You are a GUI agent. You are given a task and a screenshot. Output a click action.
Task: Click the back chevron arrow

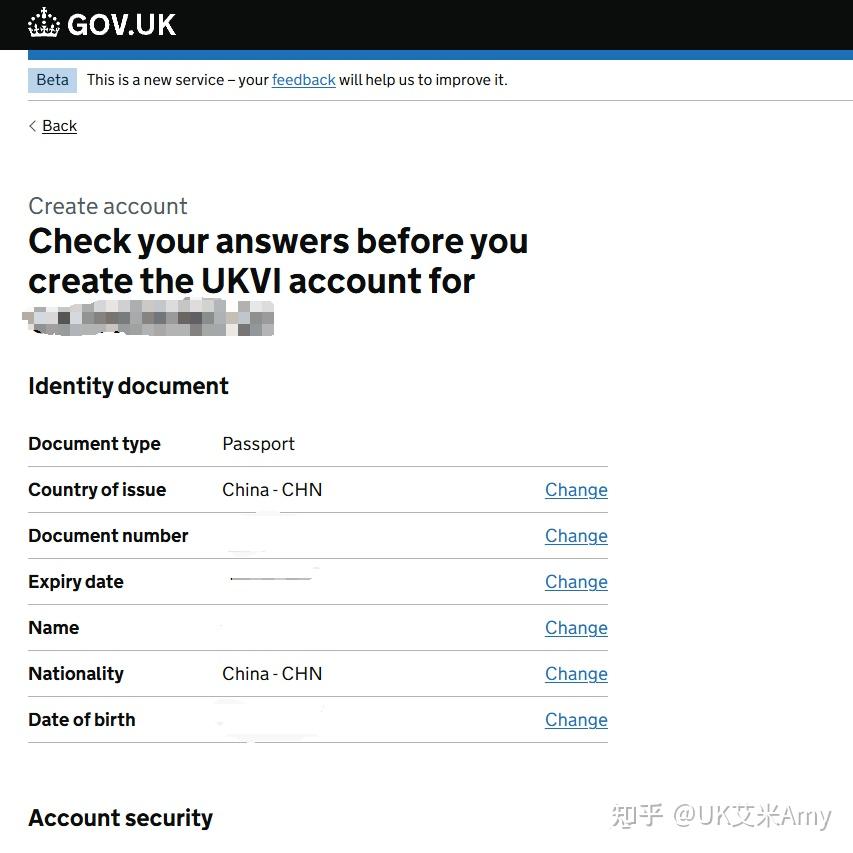[x=33, y=126]
